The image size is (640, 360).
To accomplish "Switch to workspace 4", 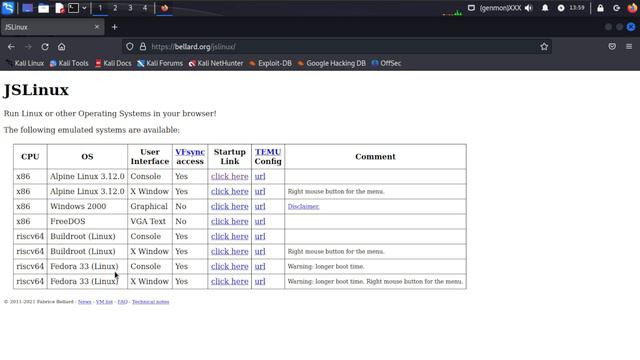I will (145, 8).
